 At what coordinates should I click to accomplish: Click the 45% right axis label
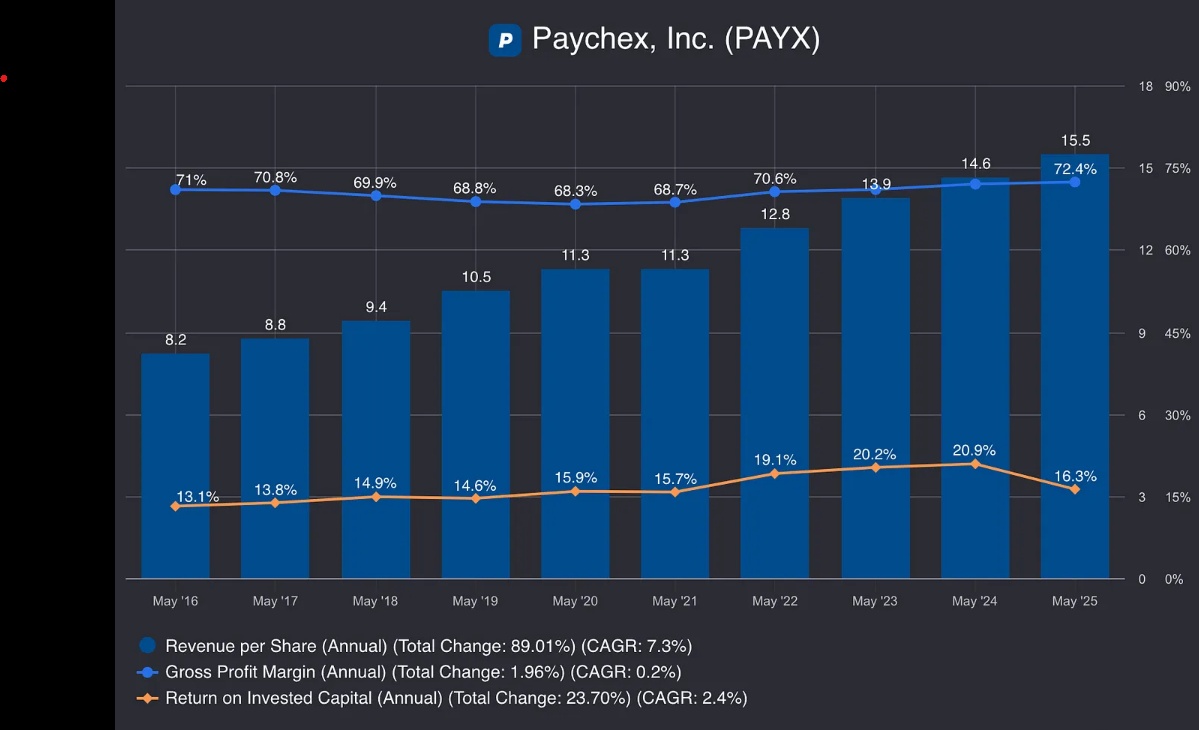pyautogui.click(x=1178, y=333)
